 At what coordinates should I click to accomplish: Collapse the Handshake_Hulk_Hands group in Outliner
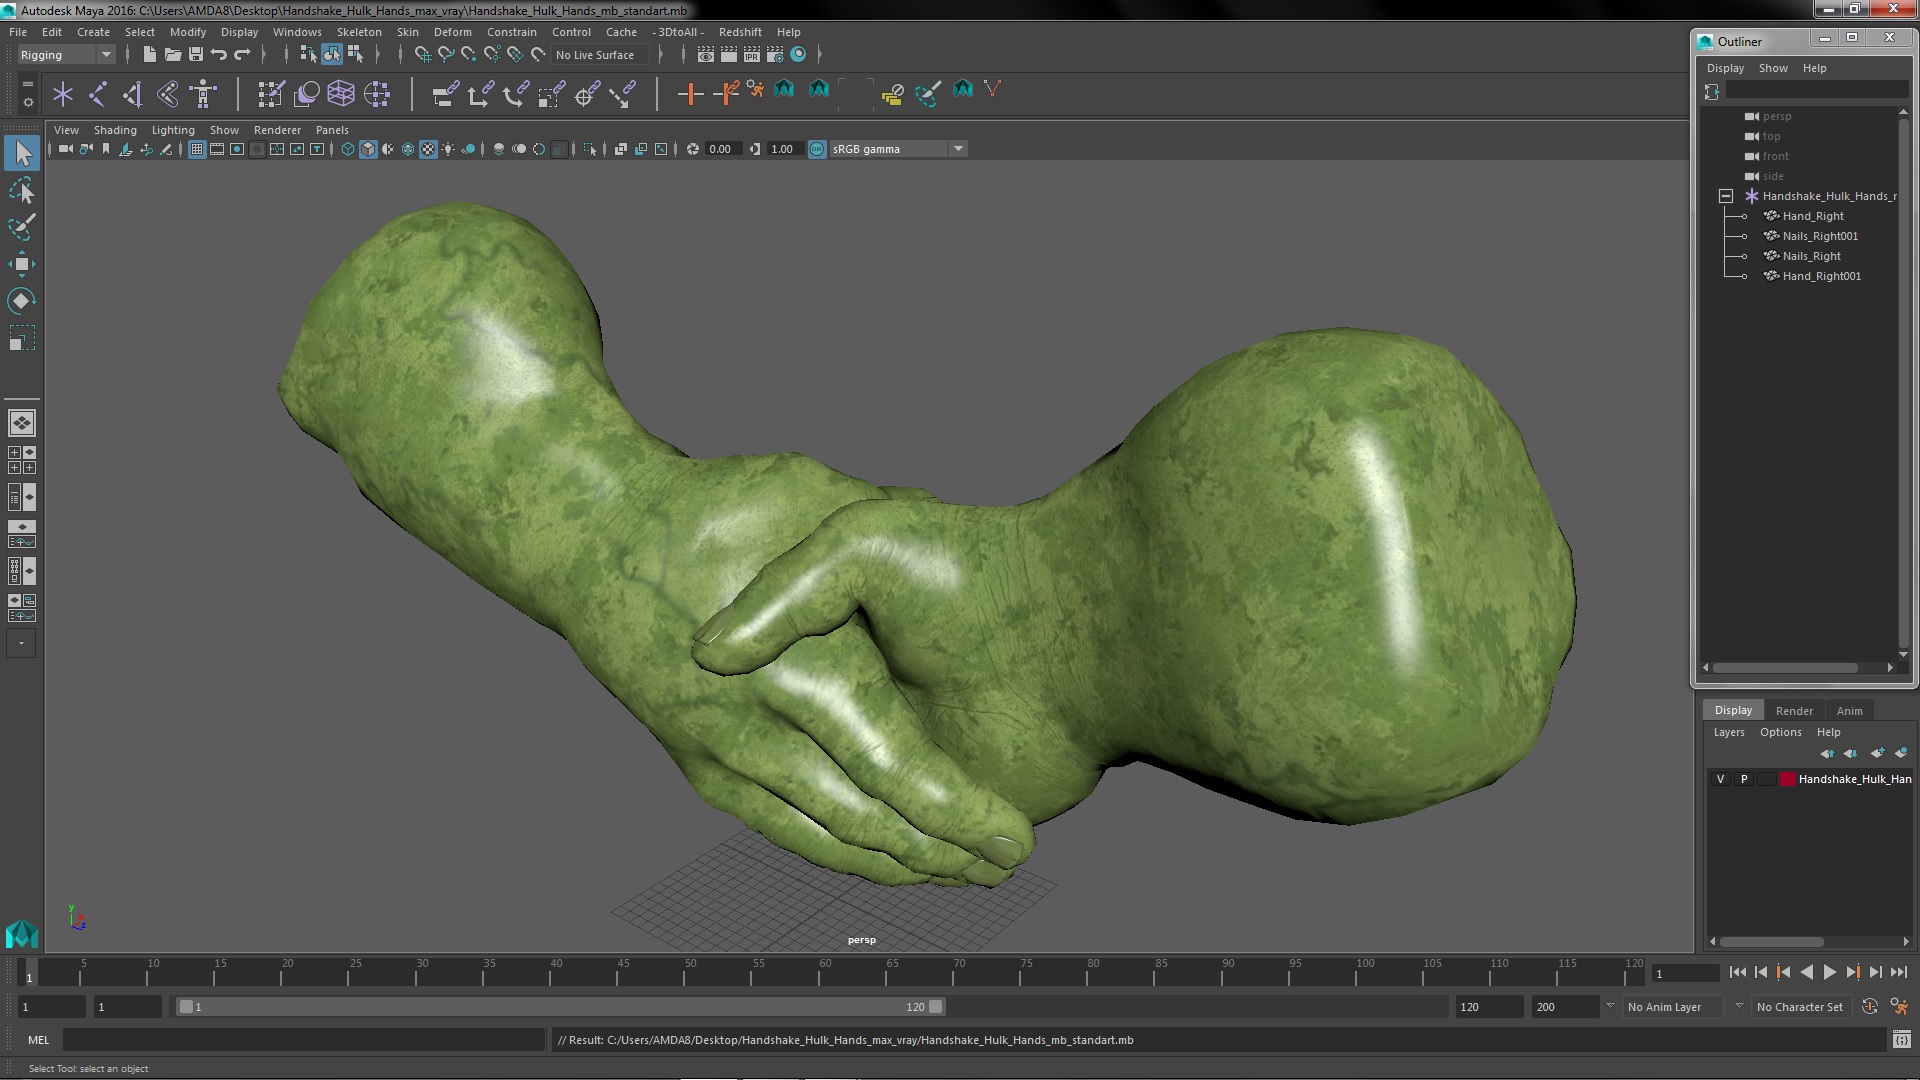pyautogui.click(x=1726, y=196)
